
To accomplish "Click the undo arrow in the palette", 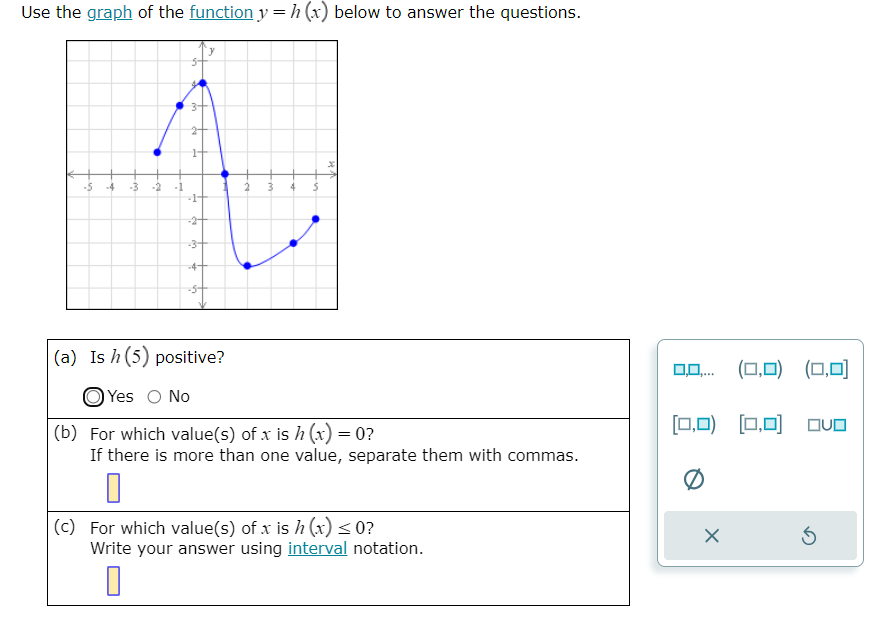I will tap(806, 537).
